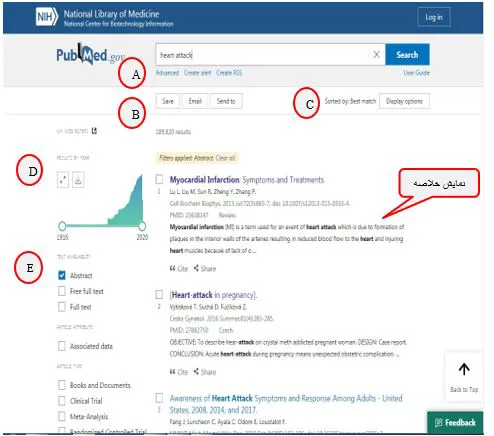This screenshot has width=494, height=436.
Task: Download the results by year data
Action: click(x=78, y=180)
